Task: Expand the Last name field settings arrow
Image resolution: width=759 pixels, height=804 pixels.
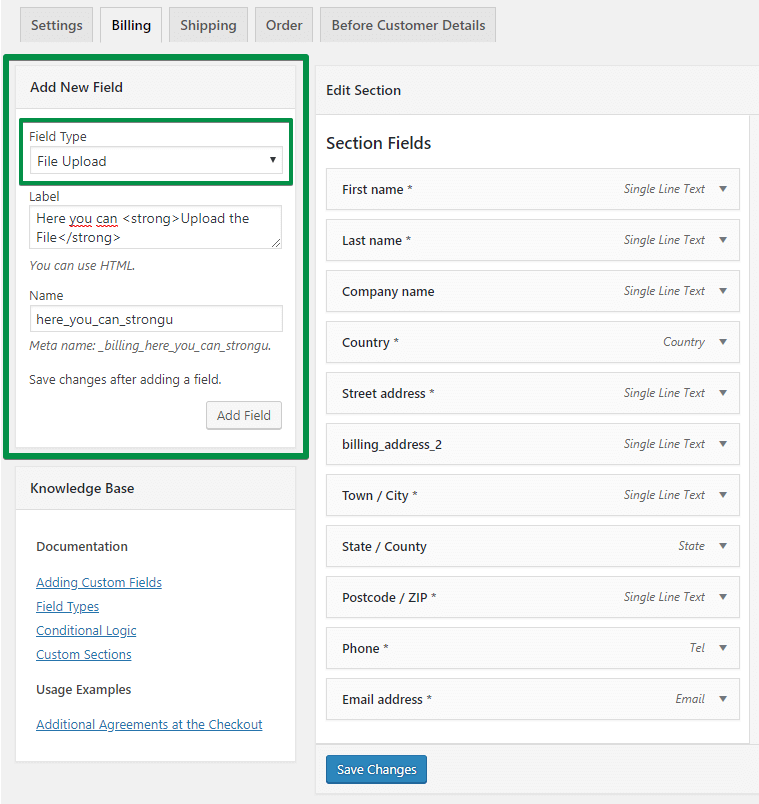Action: pos(723,240)
